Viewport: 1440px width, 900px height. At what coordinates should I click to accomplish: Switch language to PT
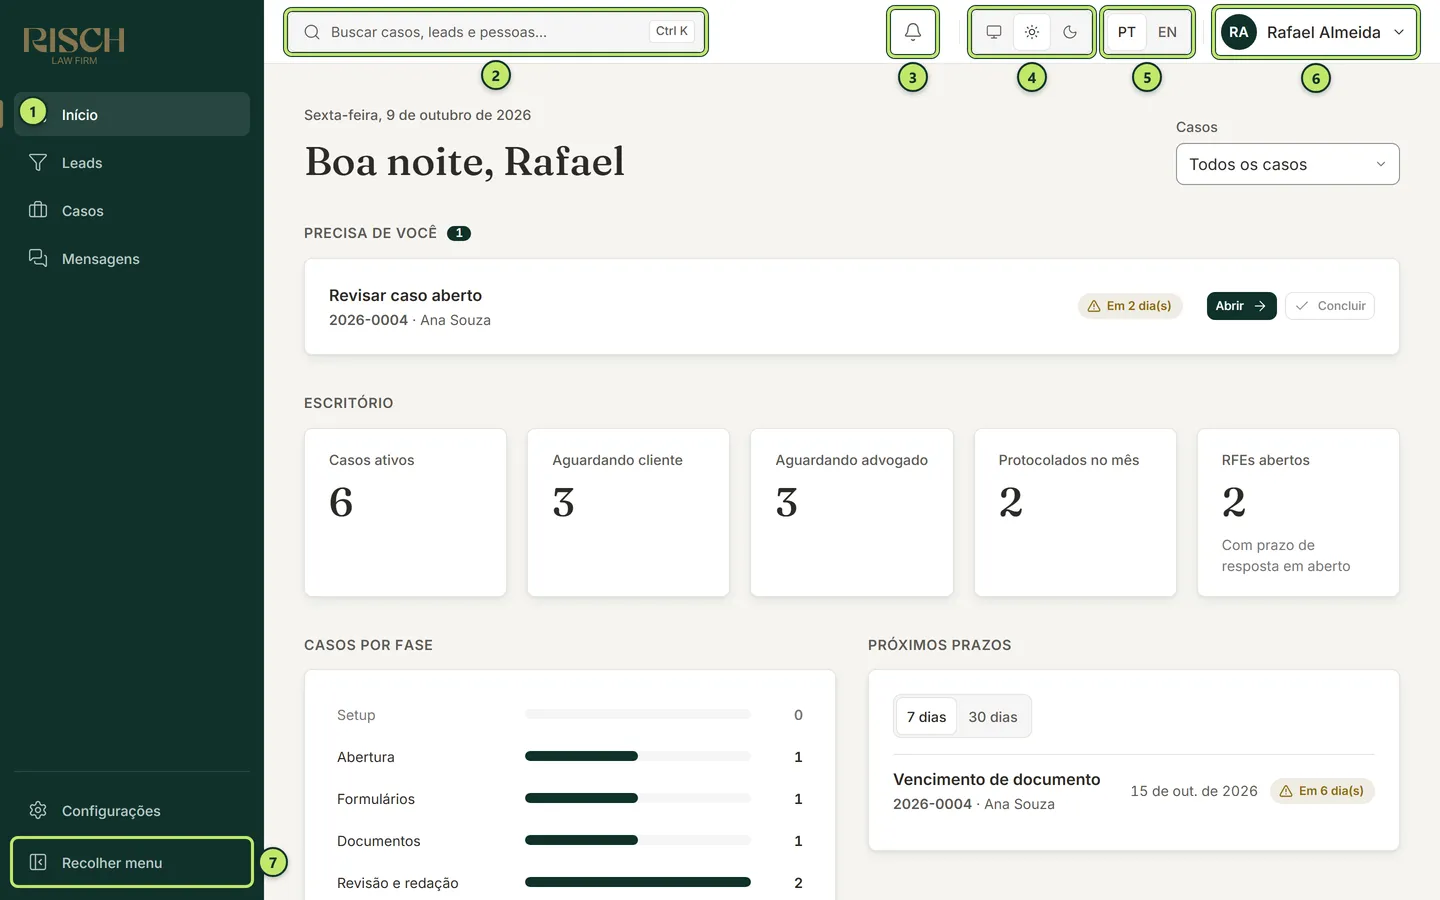tap(1127, 32)
